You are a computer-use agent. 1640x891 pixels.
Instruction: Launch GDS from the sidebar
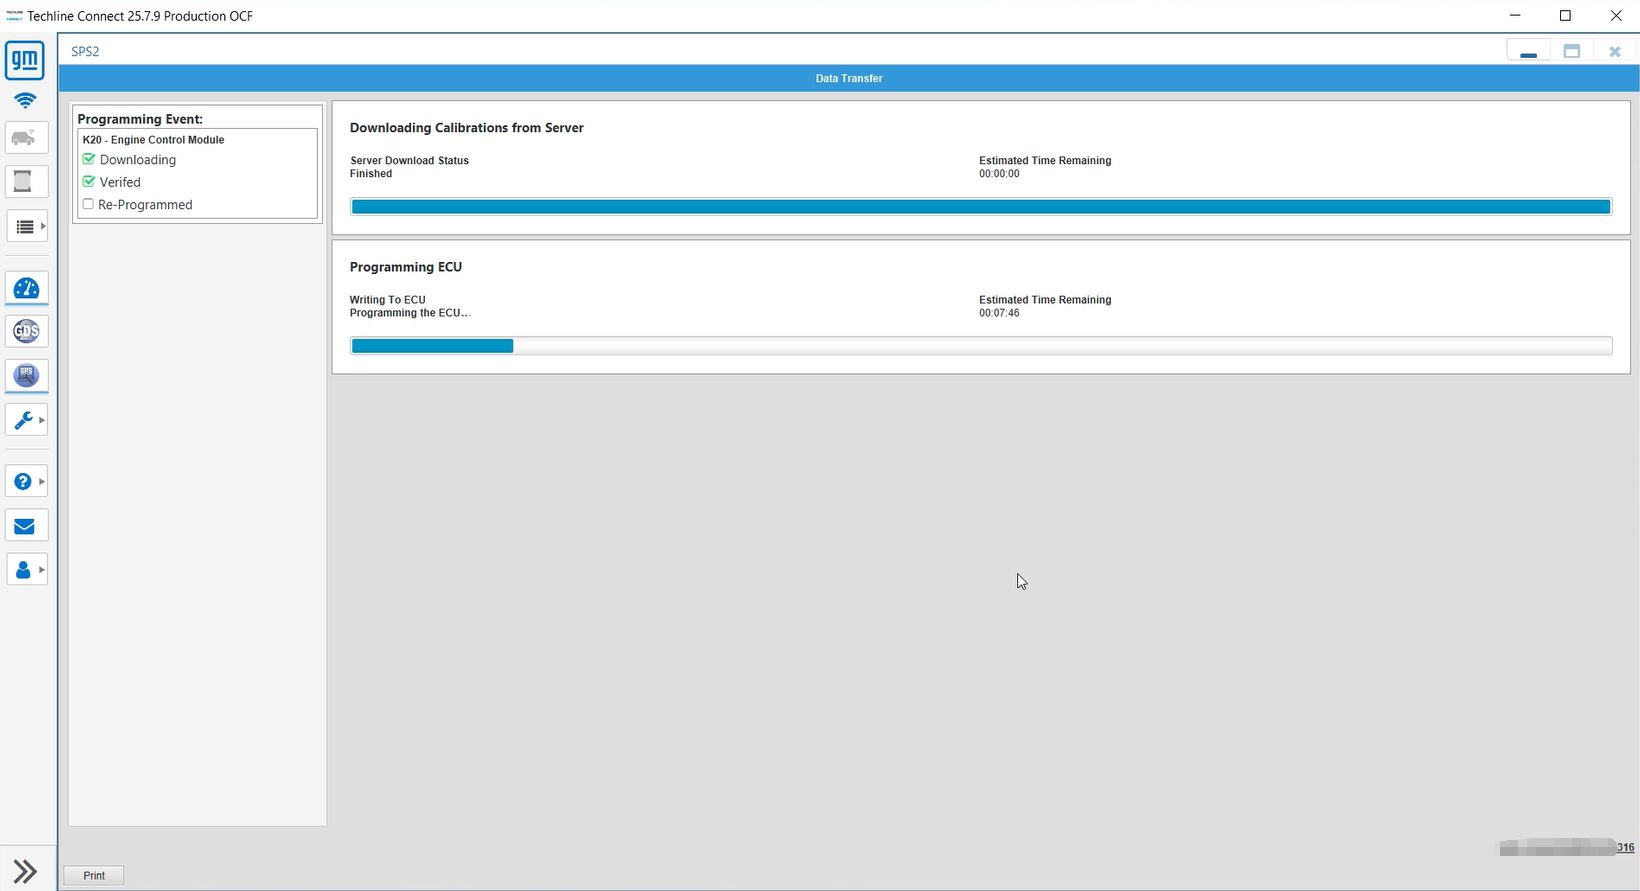click(26, 331)
